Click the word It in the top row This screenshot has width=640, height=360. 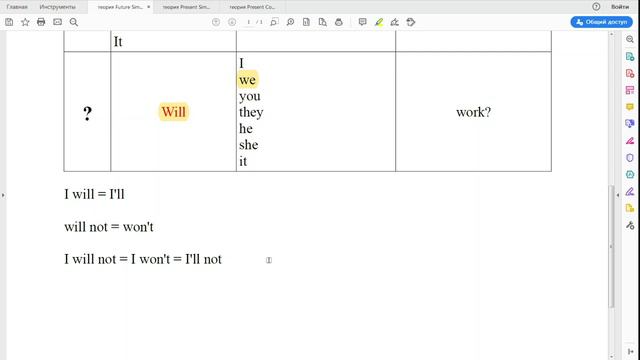click(x=118, y=42)
